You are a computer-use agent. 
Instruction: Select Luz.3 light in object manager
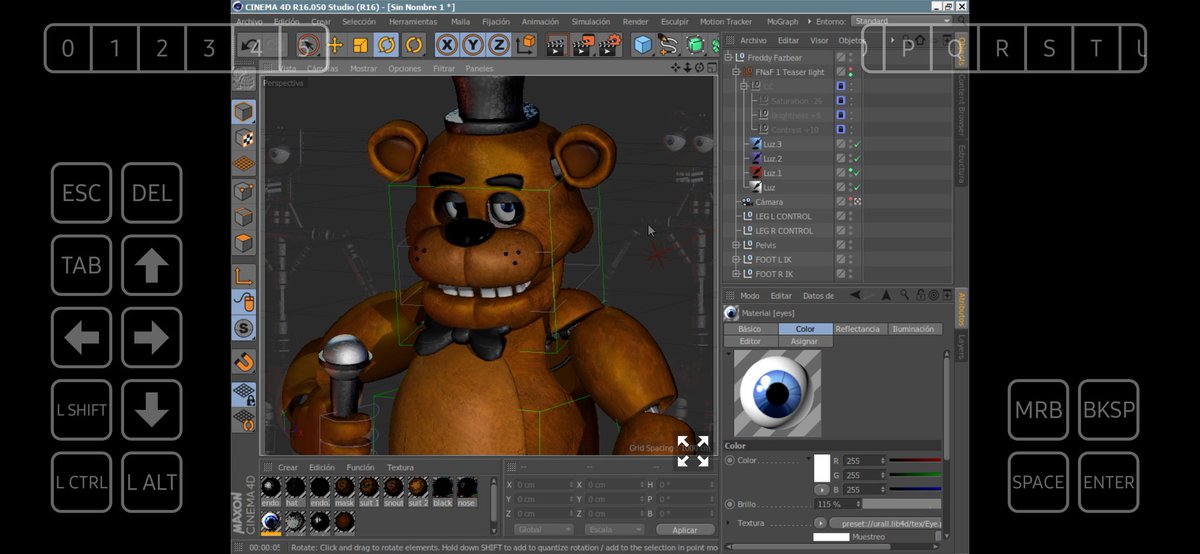click(x=772, y=144)
